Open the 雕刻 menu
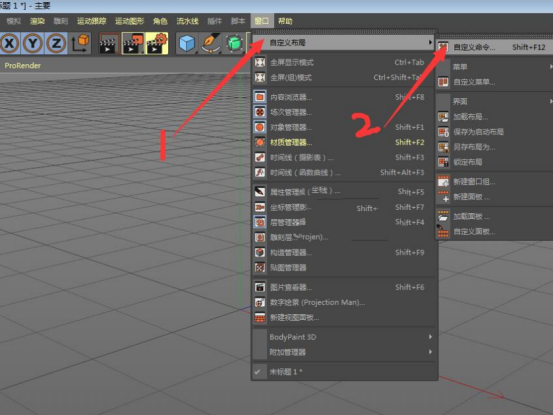The height and width of the screenshot is (415, 553). [x=61, y=21]
